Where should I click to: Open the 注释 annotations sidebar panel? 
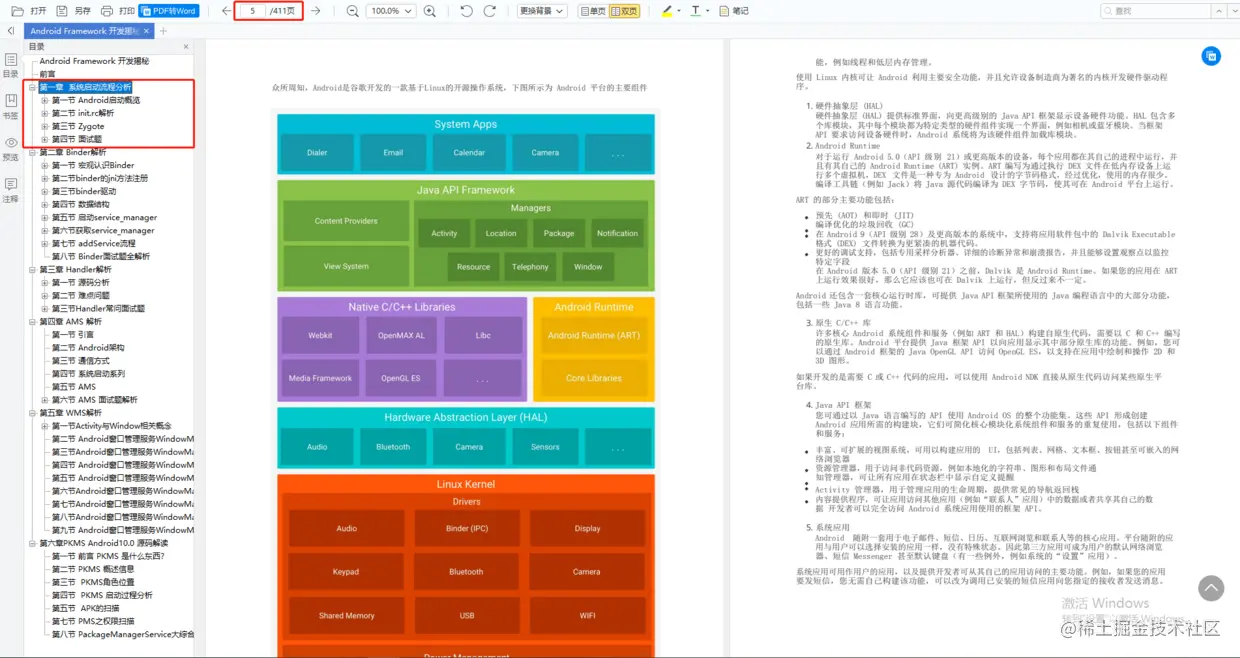(11, 190)
